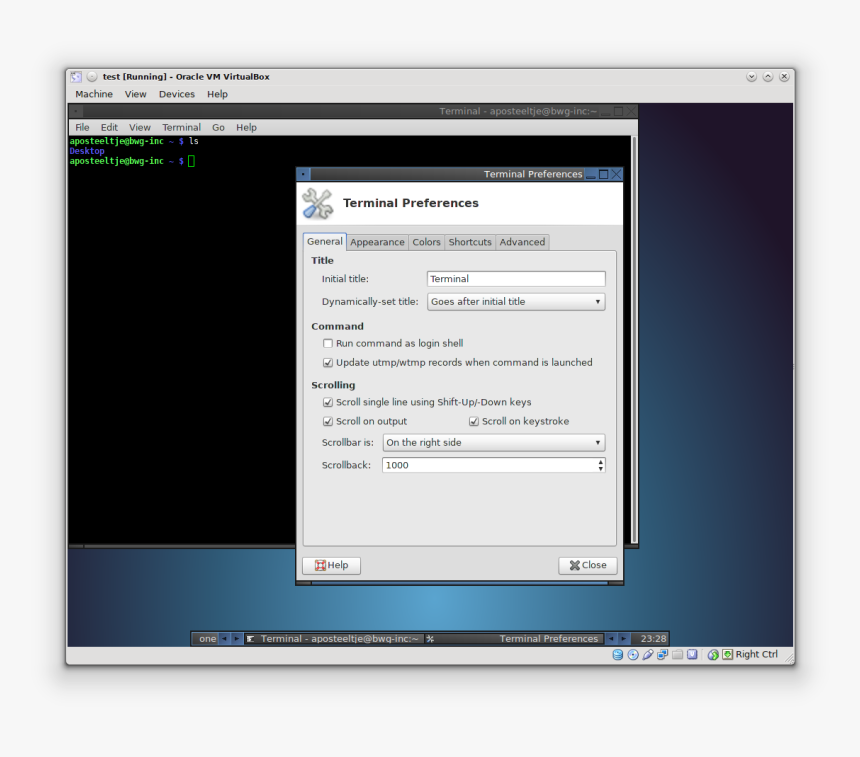
Task: Open the Terminal menu in the terminal window
Action: (x=181, y=127)
